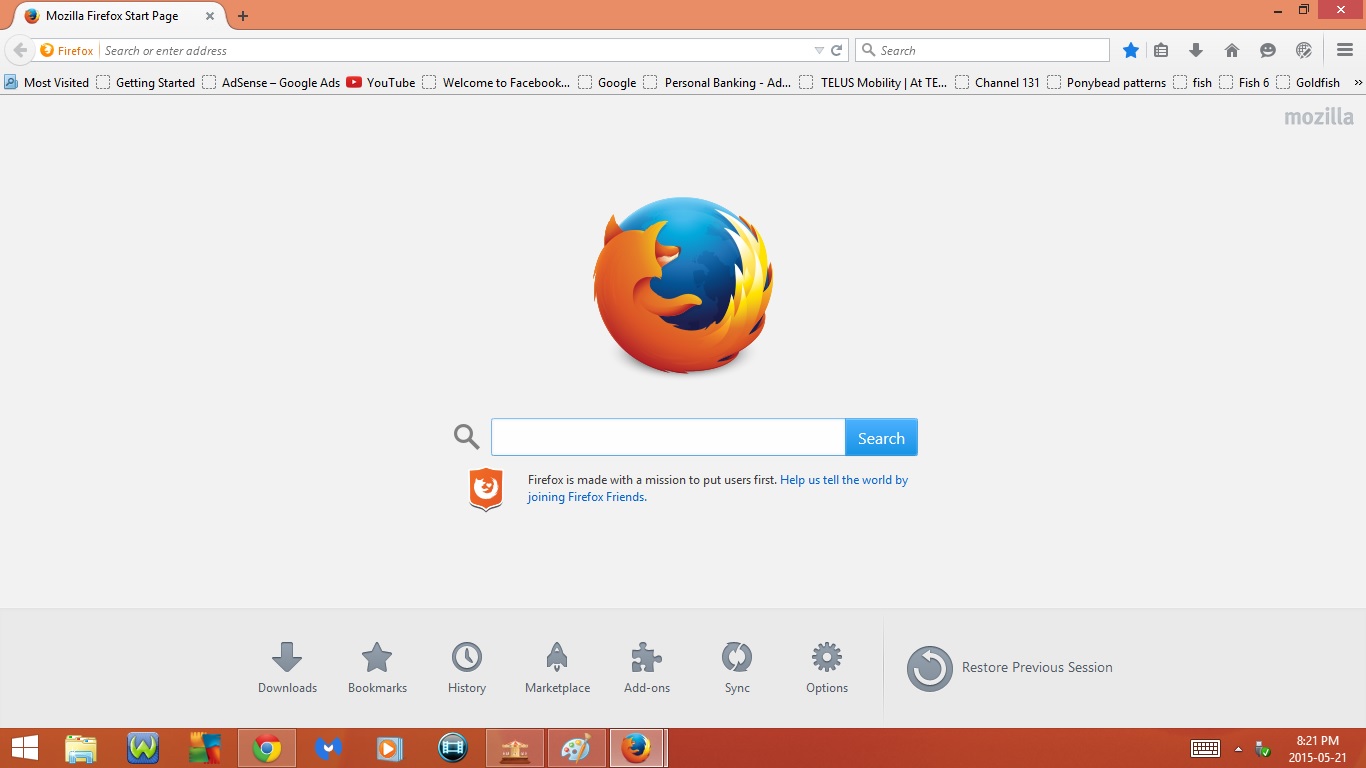1366x768 pixels.
Task: Open Sync from the start page
Action: [737, 668]
